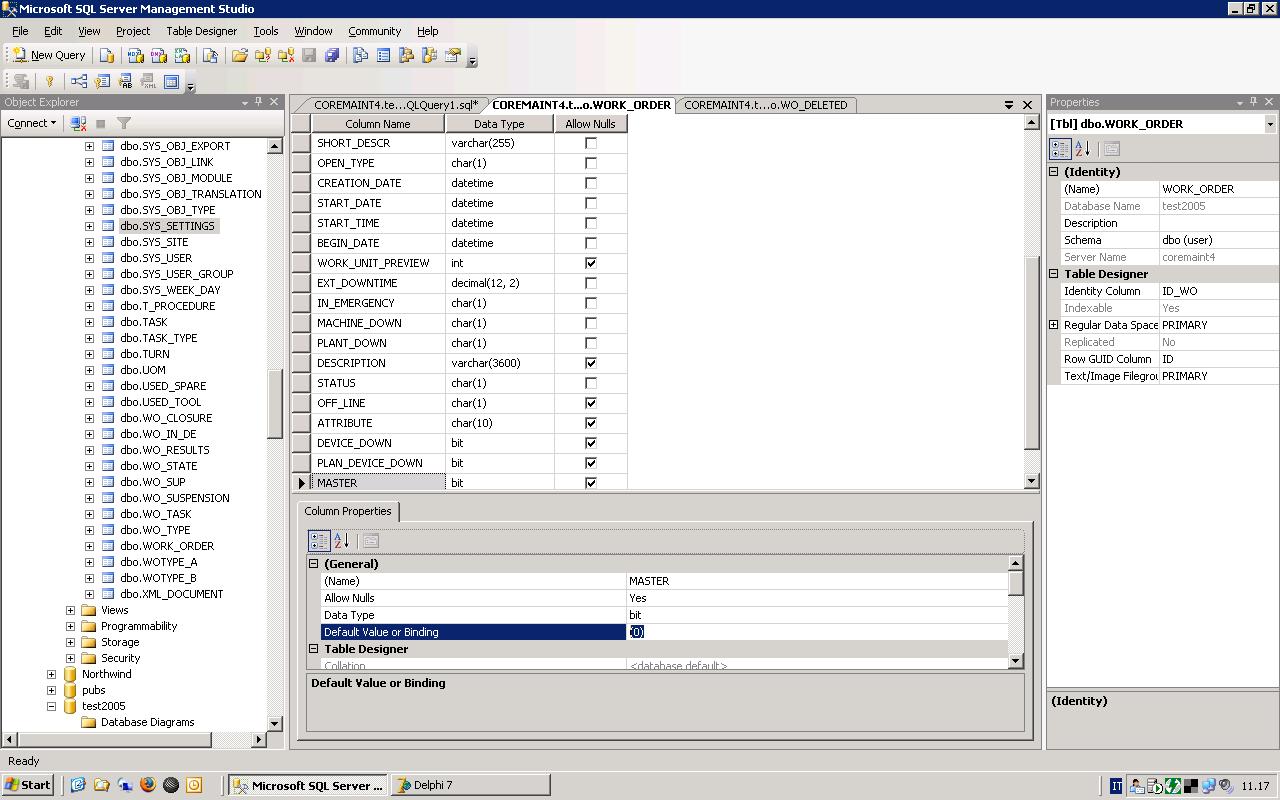The width and height of the screenshot is (1280, 800).
Task: Click the Data Type header
Action: coord(499,124)
